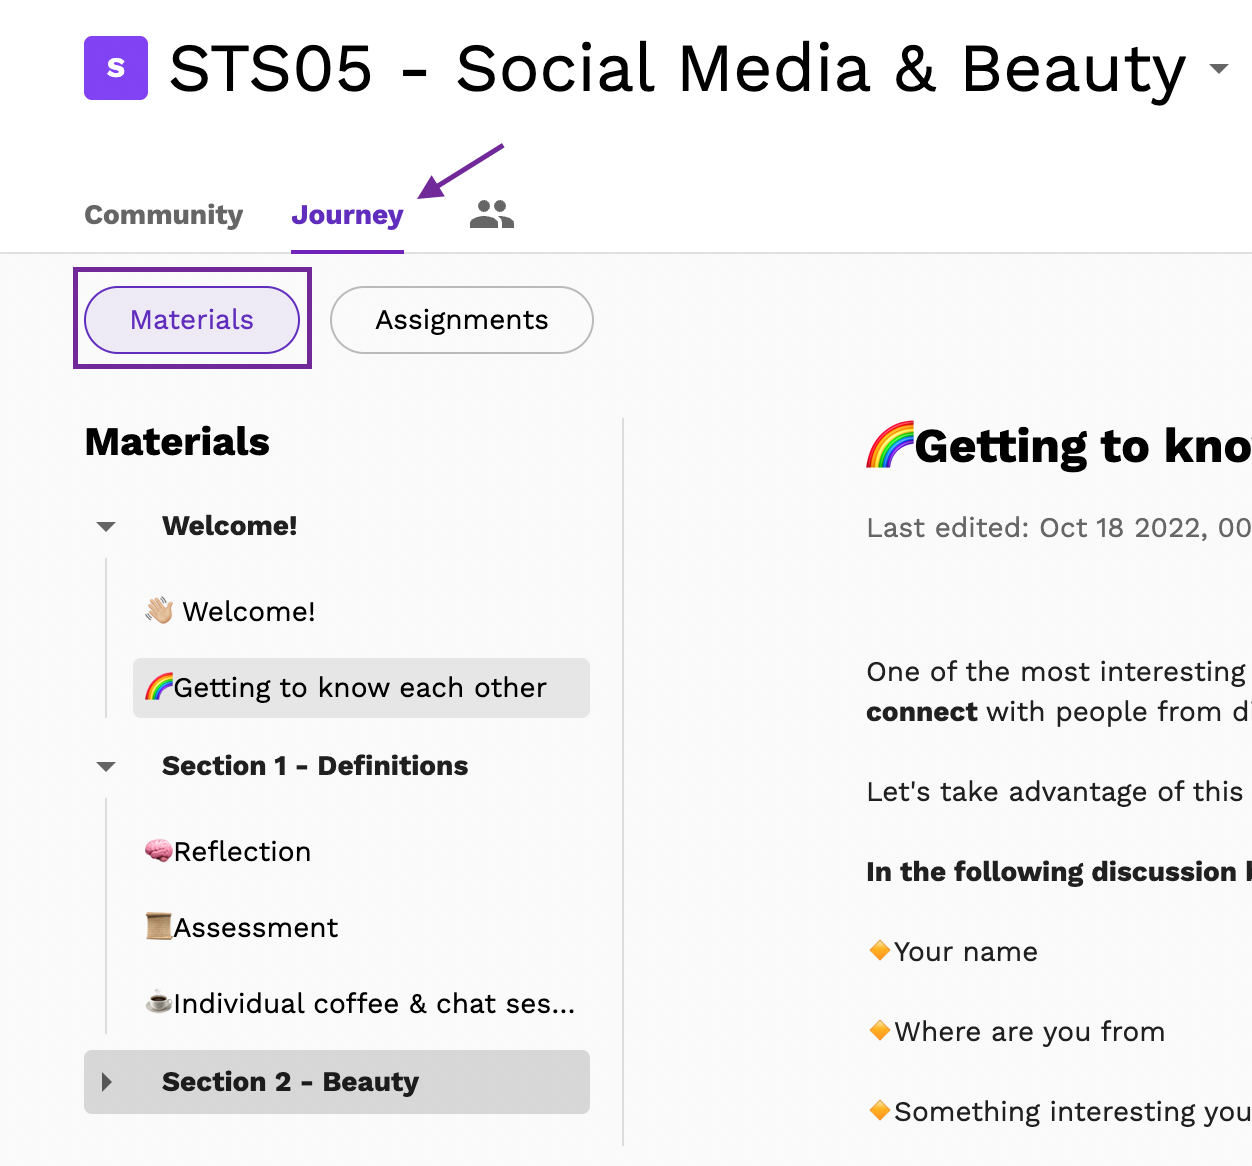Open the community title dropdown arrow
Viewport: 1252px width, 1166px height.
(x=1218, y=69)
